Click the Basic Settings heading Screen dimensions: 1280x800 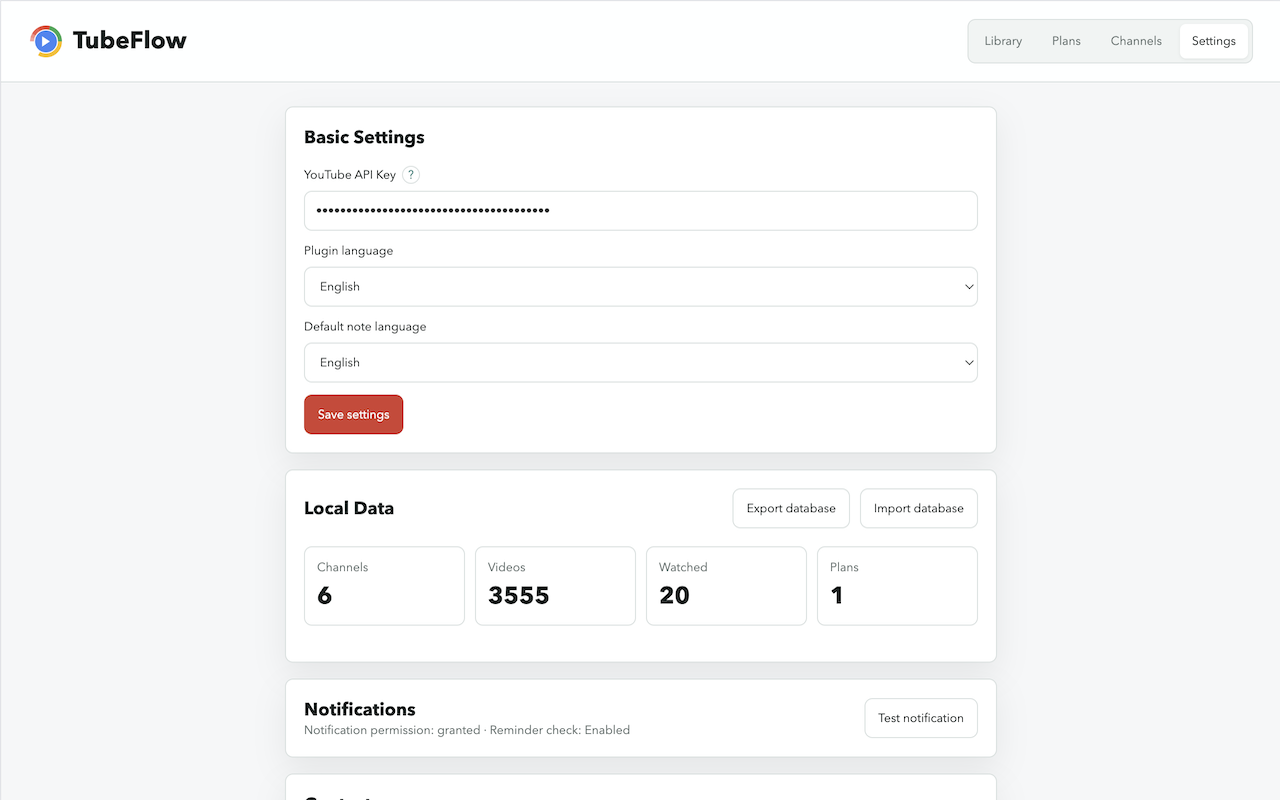coord(364,138)
